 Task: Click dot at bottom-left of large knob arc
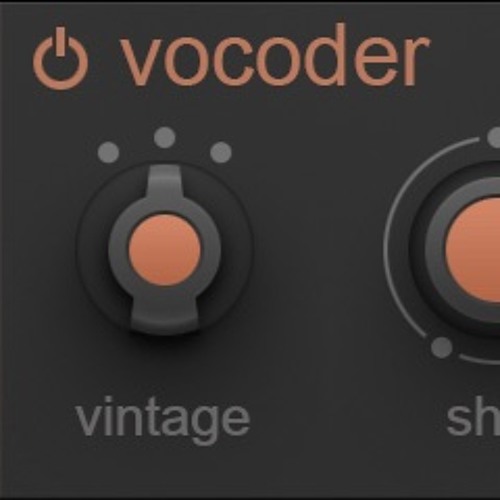(442, 347)
